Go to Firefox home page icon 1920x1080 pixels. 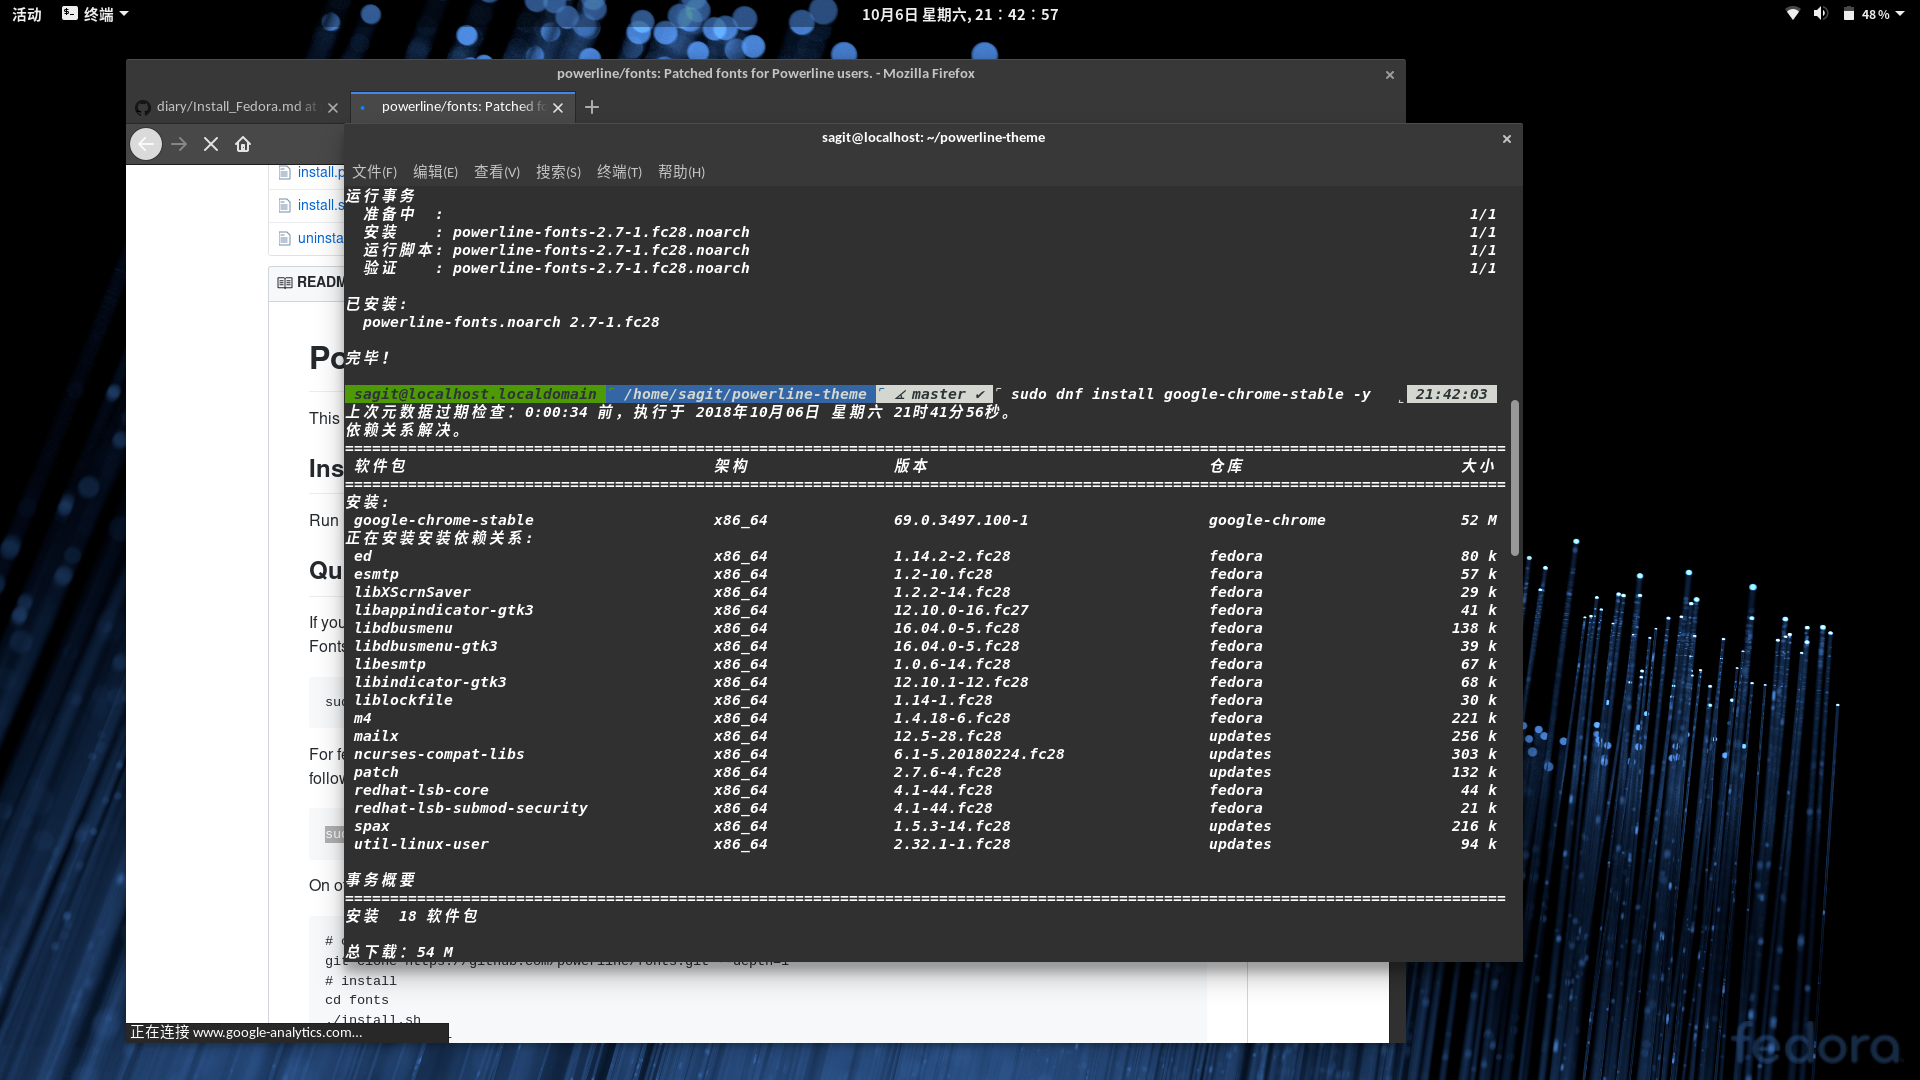point(243,144)
